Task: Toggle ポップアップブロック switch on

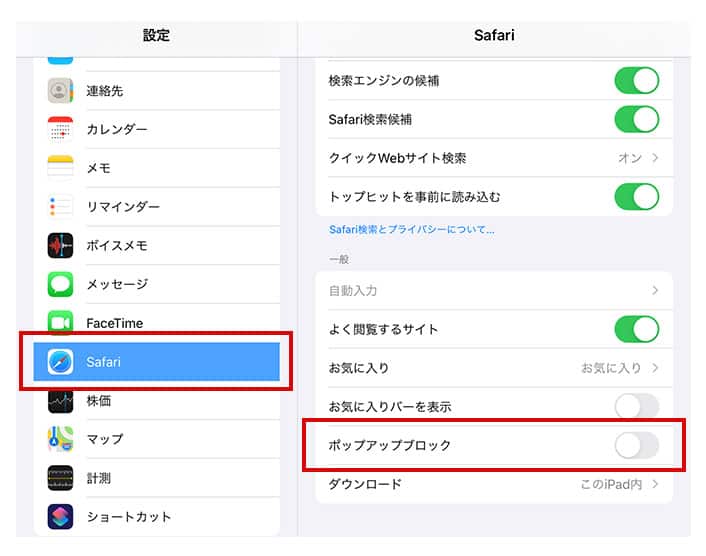Action: click(x=636, y=445)
